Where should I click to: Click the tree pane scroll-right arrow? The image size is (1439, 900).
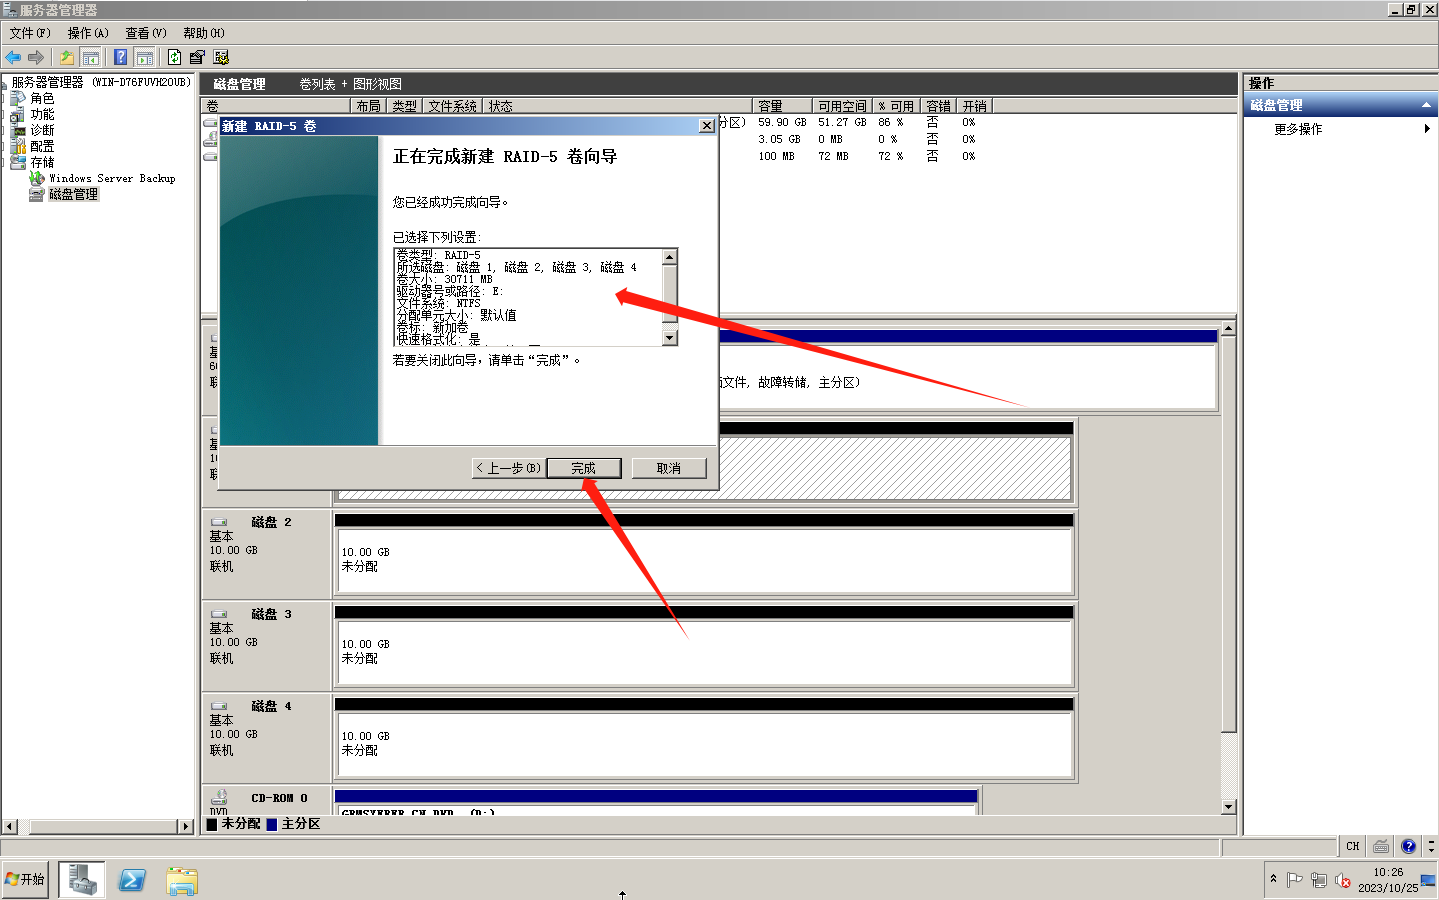pyautogui.click(x=185, y=826)
